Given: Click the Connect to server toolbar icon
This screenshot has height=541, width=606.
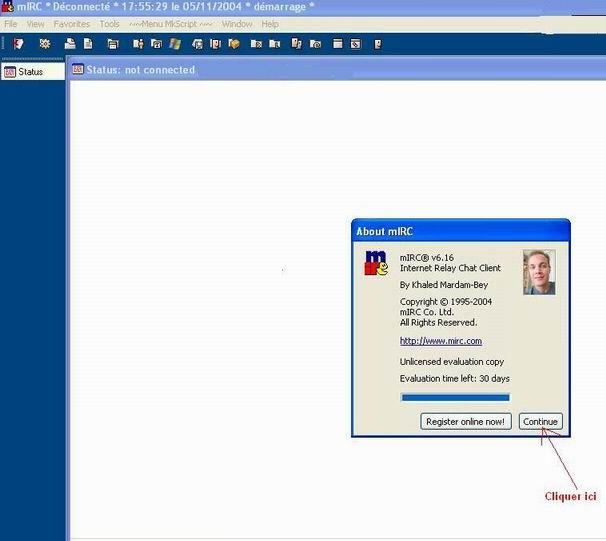Looking at the screenshot, I should pyautogui.click(x=18, y=44).
